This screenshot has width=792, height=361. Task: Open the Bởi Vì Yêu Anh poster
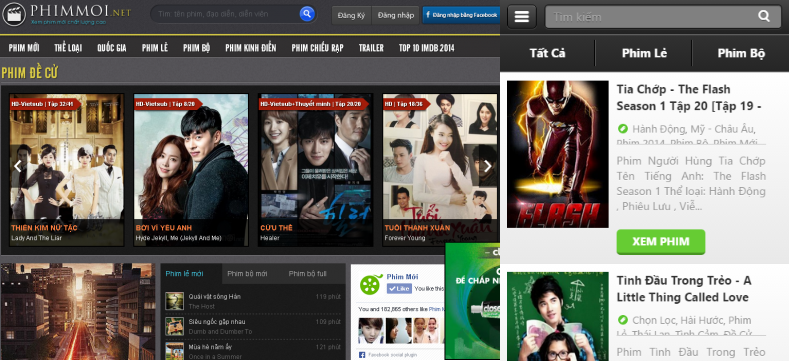191,170
